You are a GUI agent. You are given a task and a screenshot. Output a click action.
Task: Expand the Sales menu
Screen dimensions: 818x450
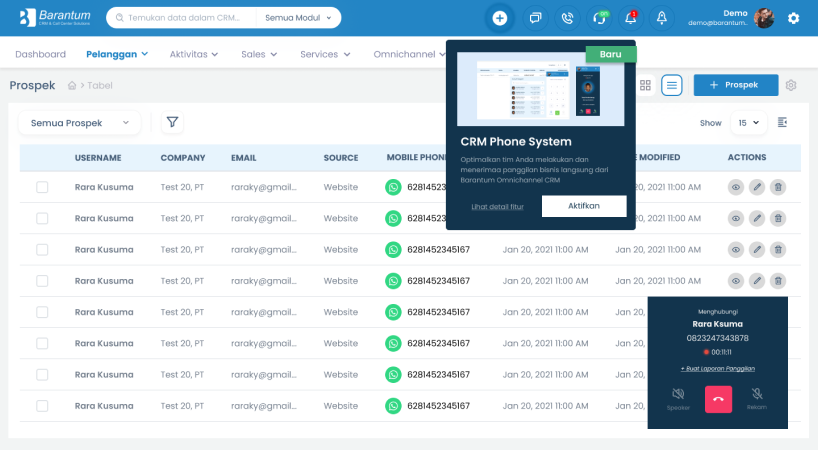click(x=259, y=54)
